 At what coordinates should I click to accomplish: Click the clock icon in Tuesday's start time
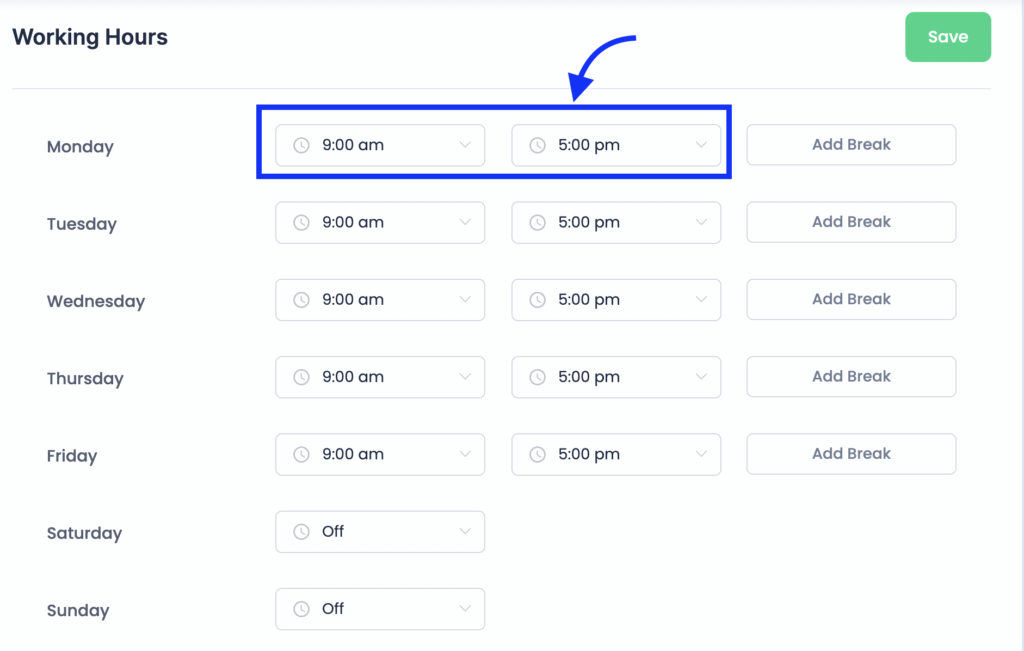pyautogui.click(x=301, y=222)
